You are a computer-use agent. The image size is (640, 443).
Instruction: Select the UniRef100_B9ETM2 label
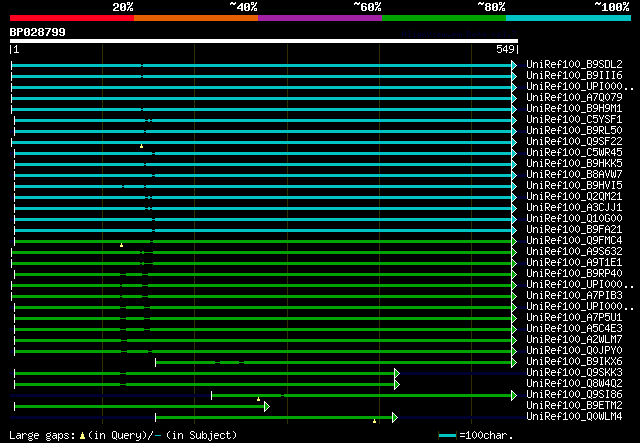[x=574, y=405]
